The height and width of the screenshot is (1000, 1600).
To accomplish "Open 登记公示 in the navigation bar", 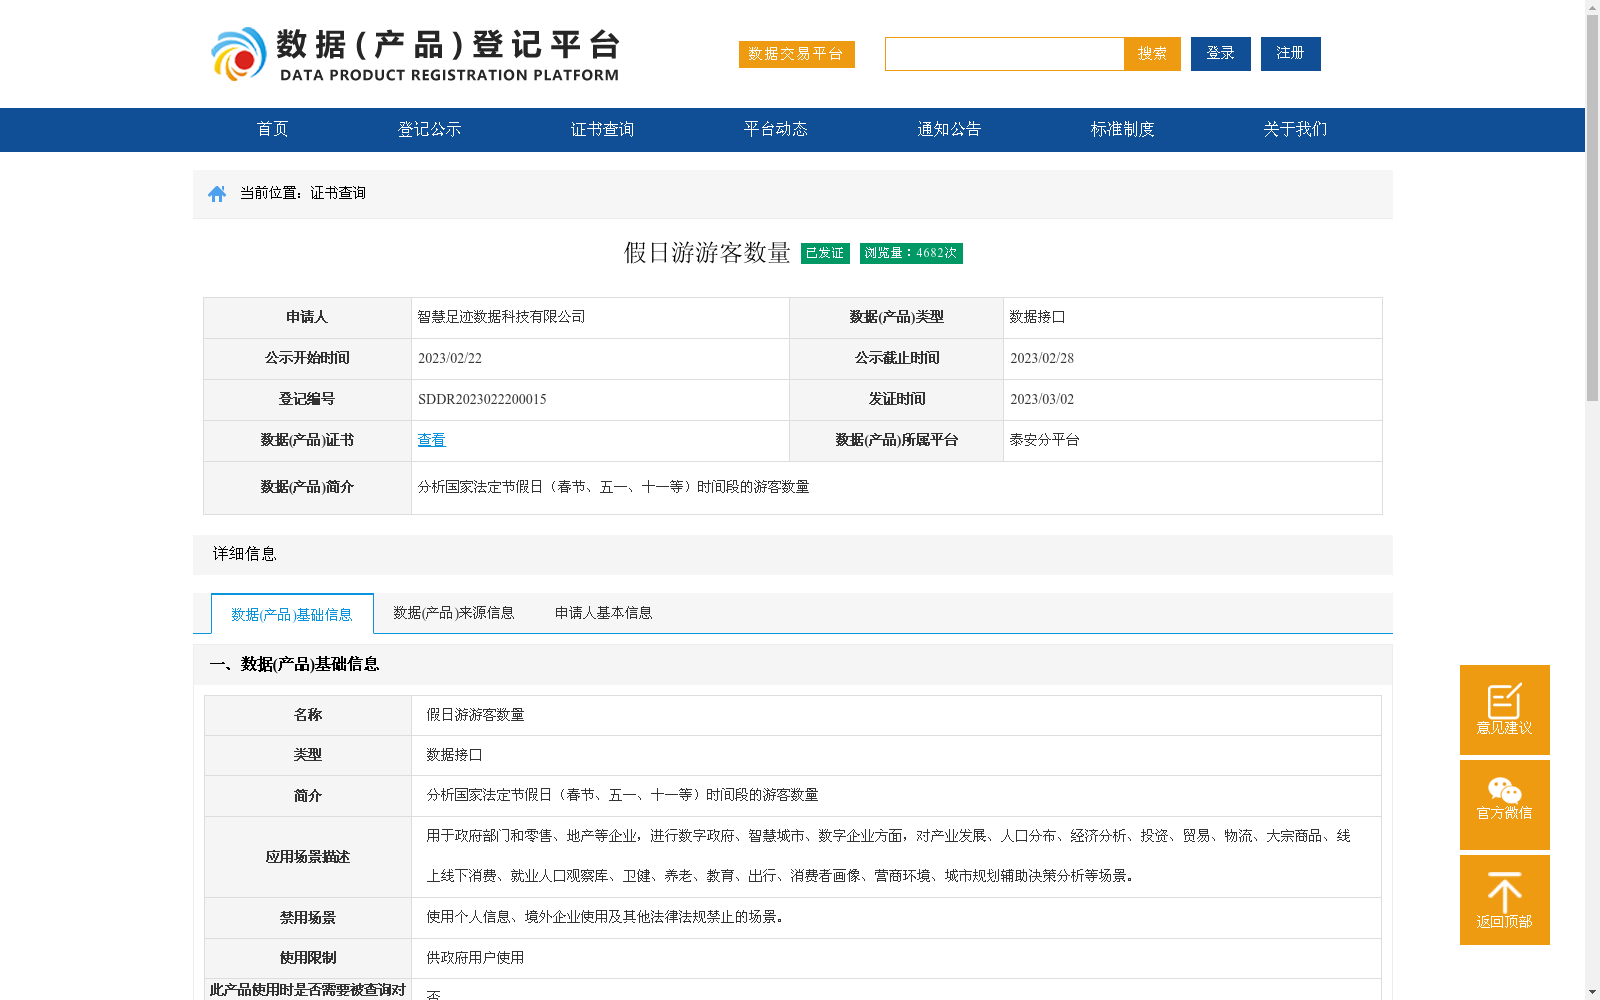I will coord(429,129).
